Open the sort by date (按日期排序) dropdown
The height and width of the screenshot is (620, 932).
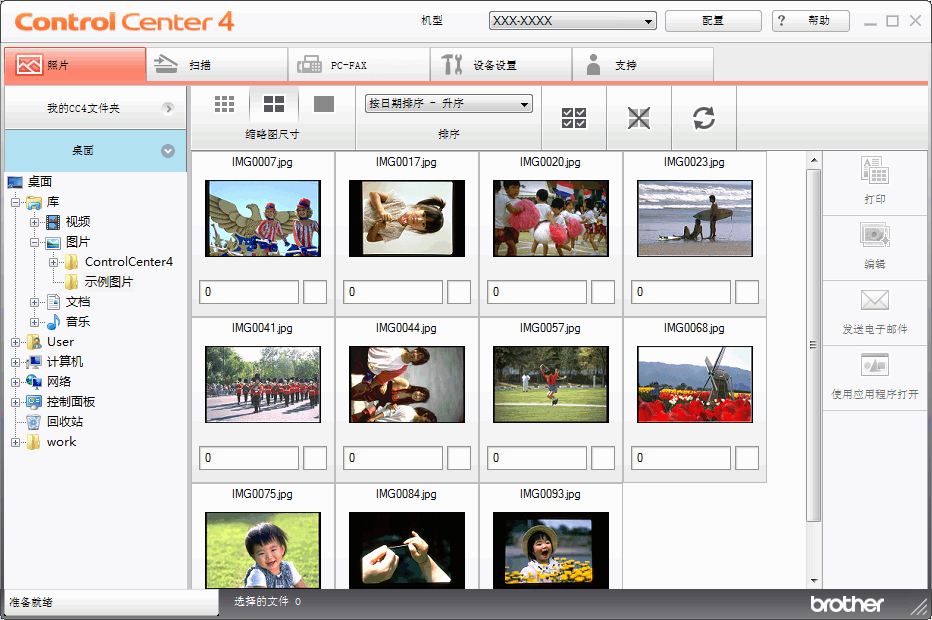[x=448, y=104]
